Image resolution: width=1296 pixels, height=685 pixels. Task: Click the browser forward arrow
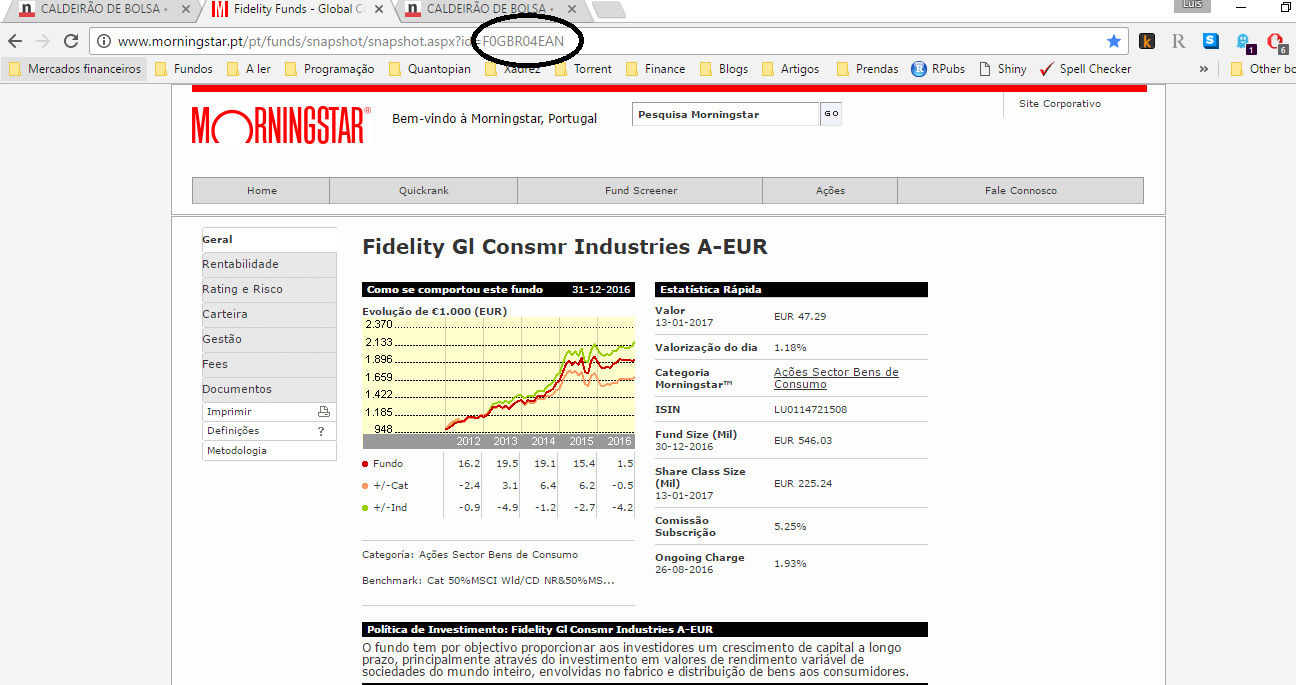click(x=42, y=41)
